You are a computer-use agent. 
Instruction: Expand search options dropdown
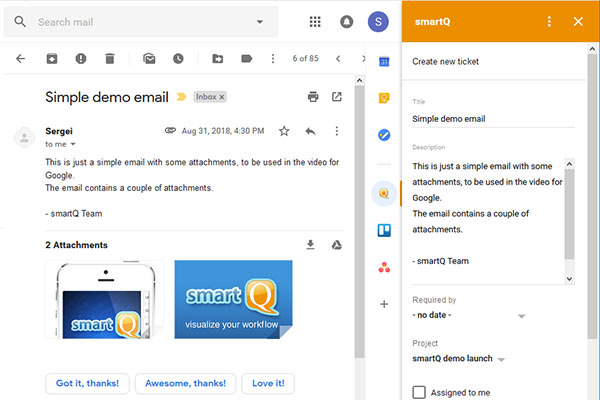[260, 22]
